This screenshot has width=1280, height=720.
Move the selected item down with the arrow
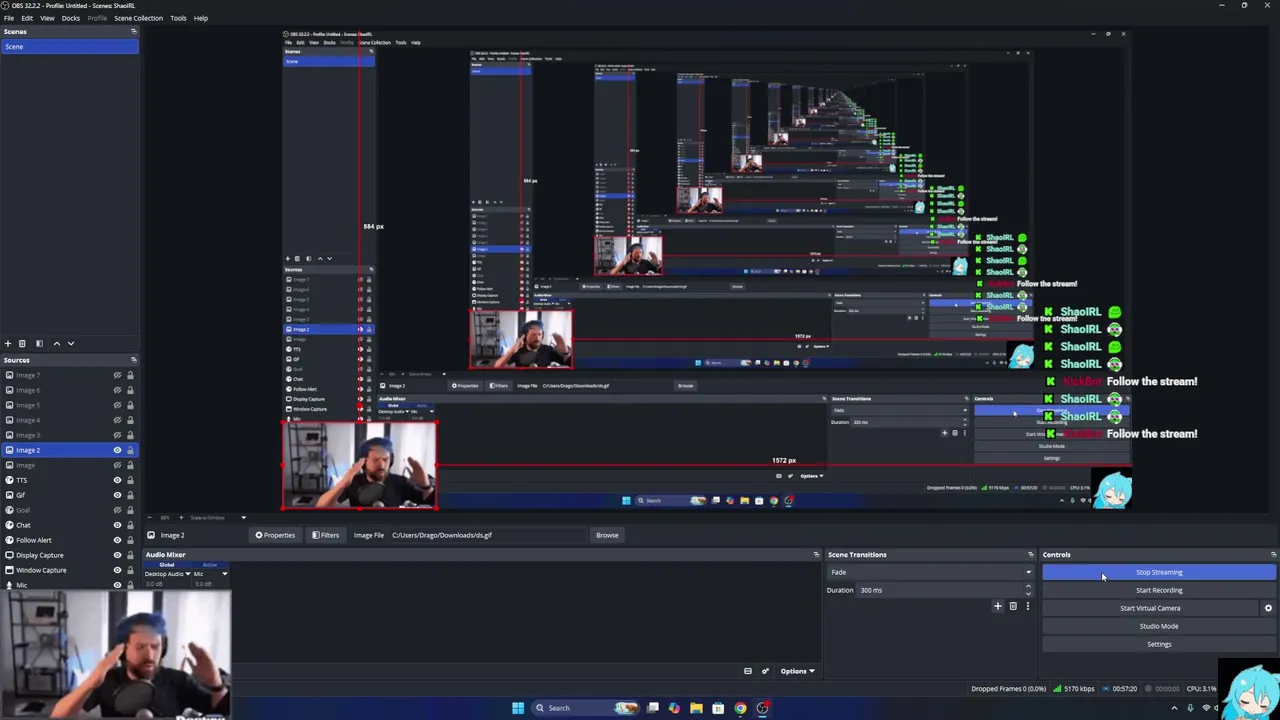click(71, 343)
